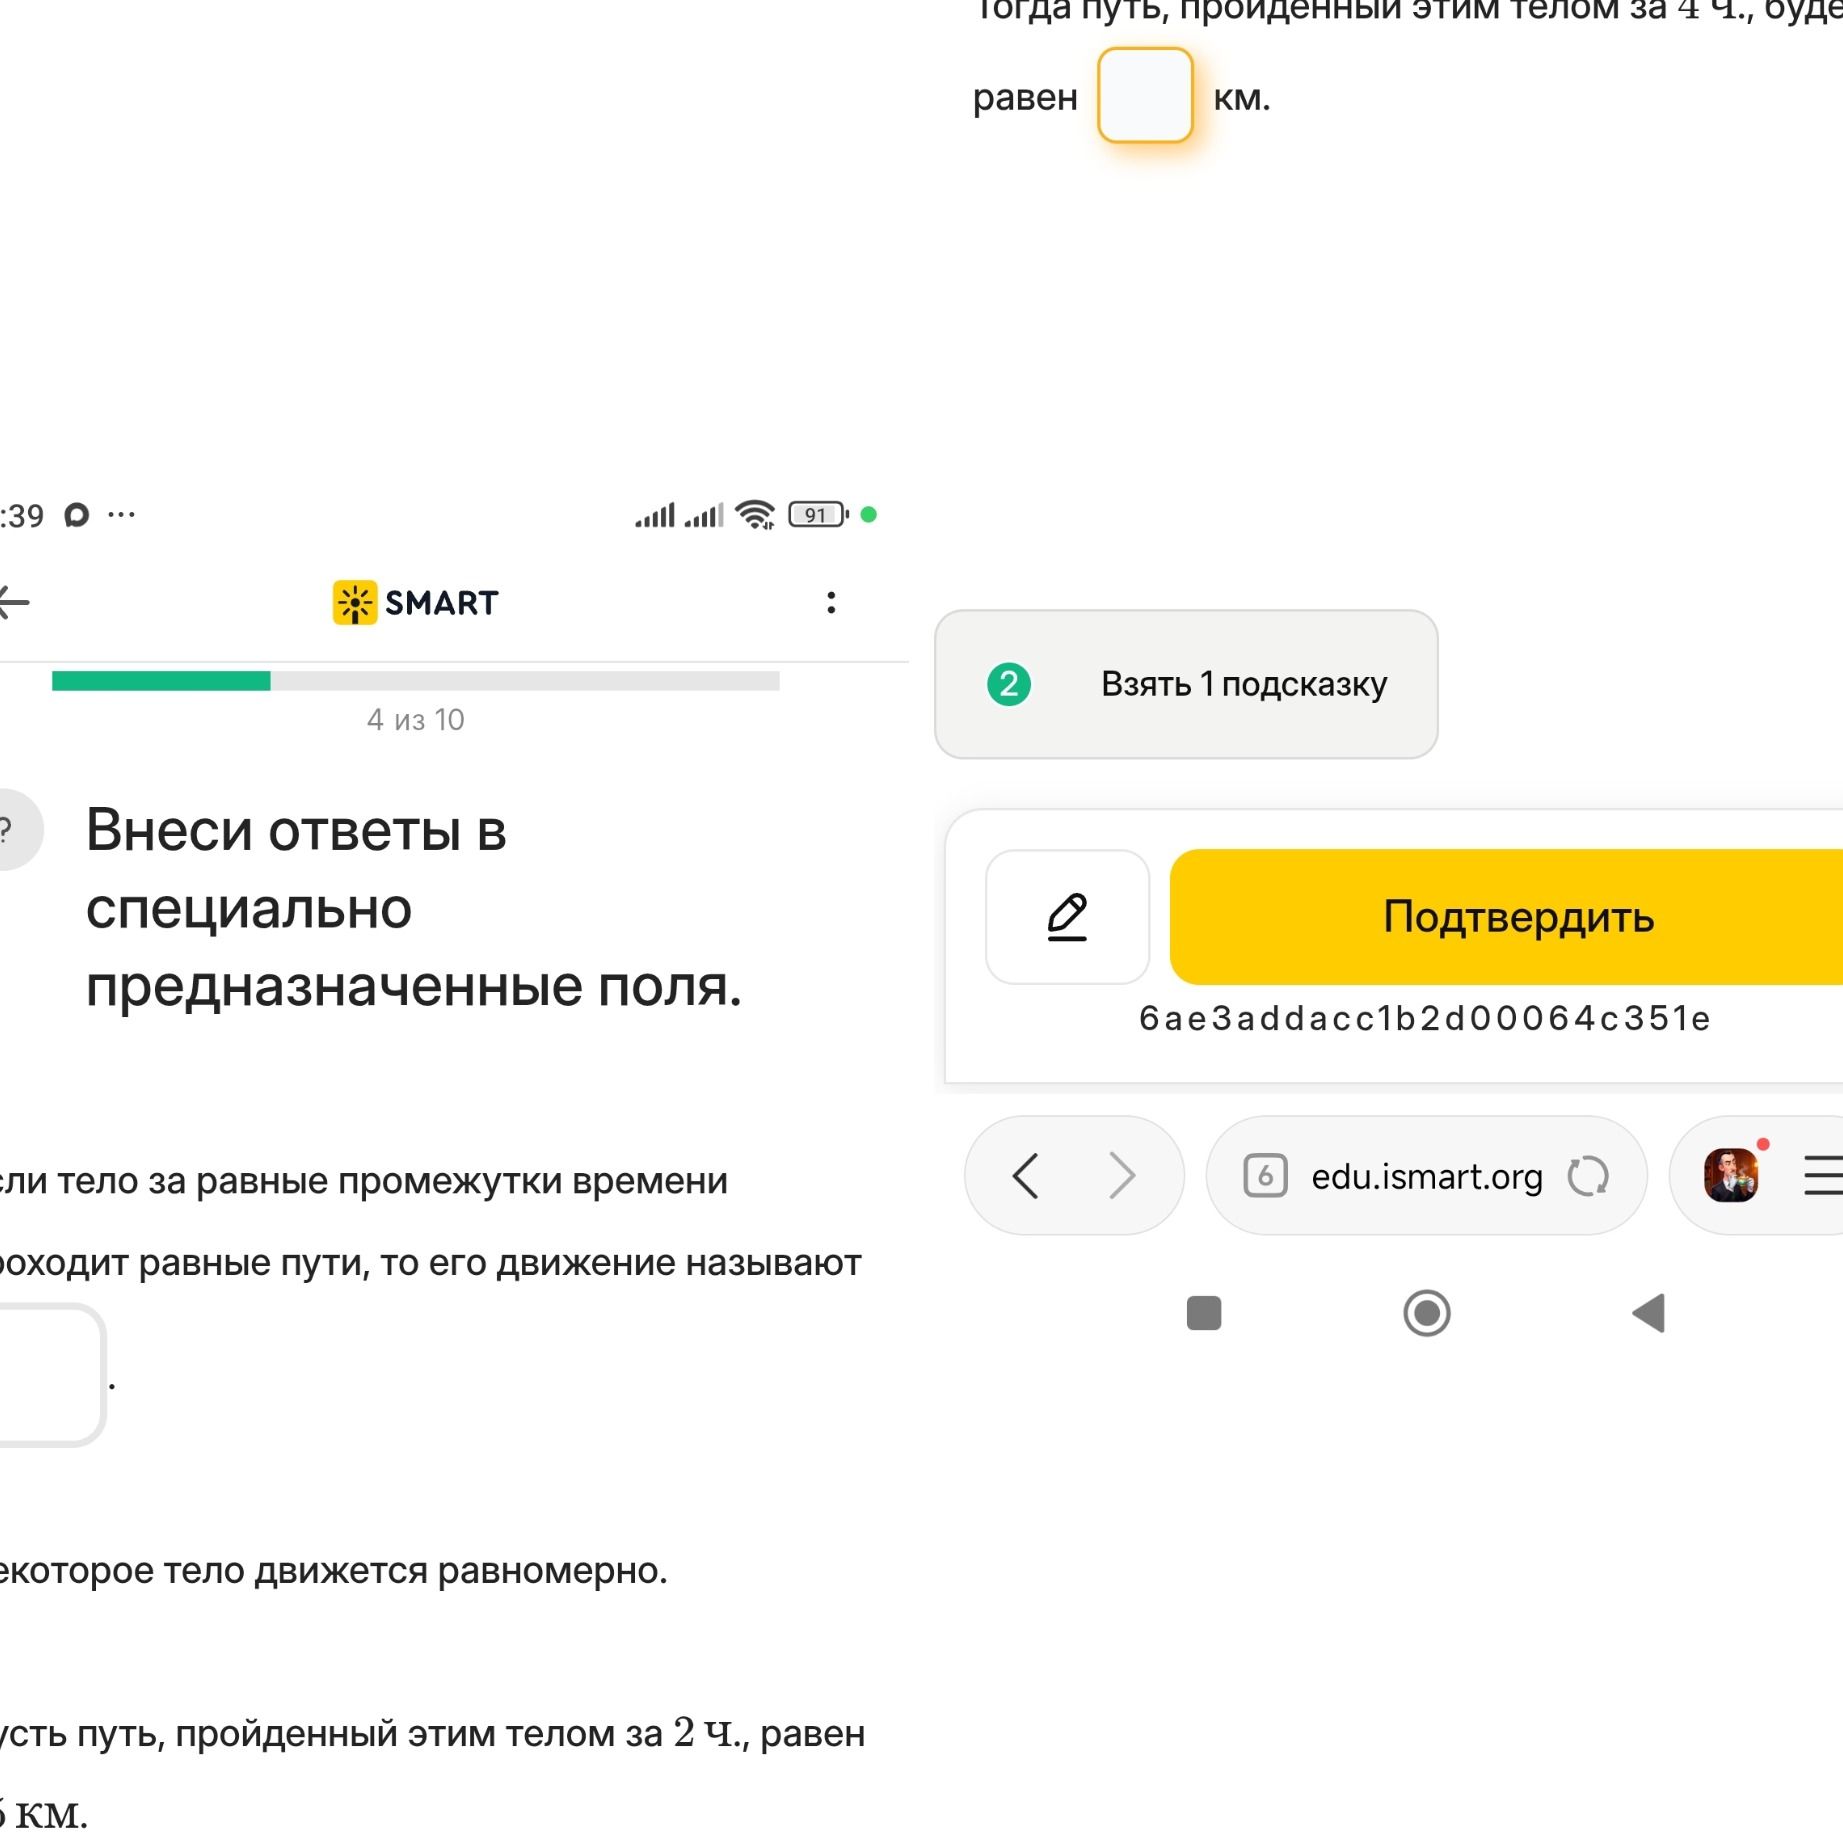Tap the green hint counter badge
This screenshot has height=1843, width=1843.
(x=1009, y=684)
